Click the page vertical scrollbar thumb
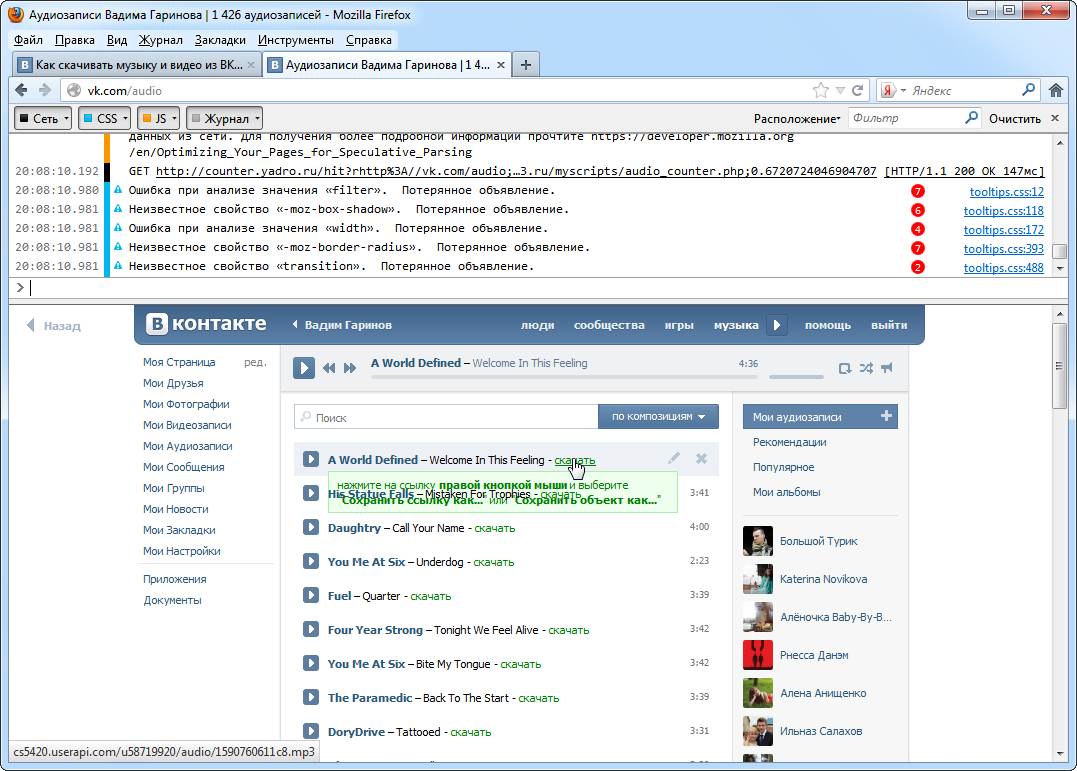The height and width of the screenshot is (771, 1077). (x=1059, y=366)
